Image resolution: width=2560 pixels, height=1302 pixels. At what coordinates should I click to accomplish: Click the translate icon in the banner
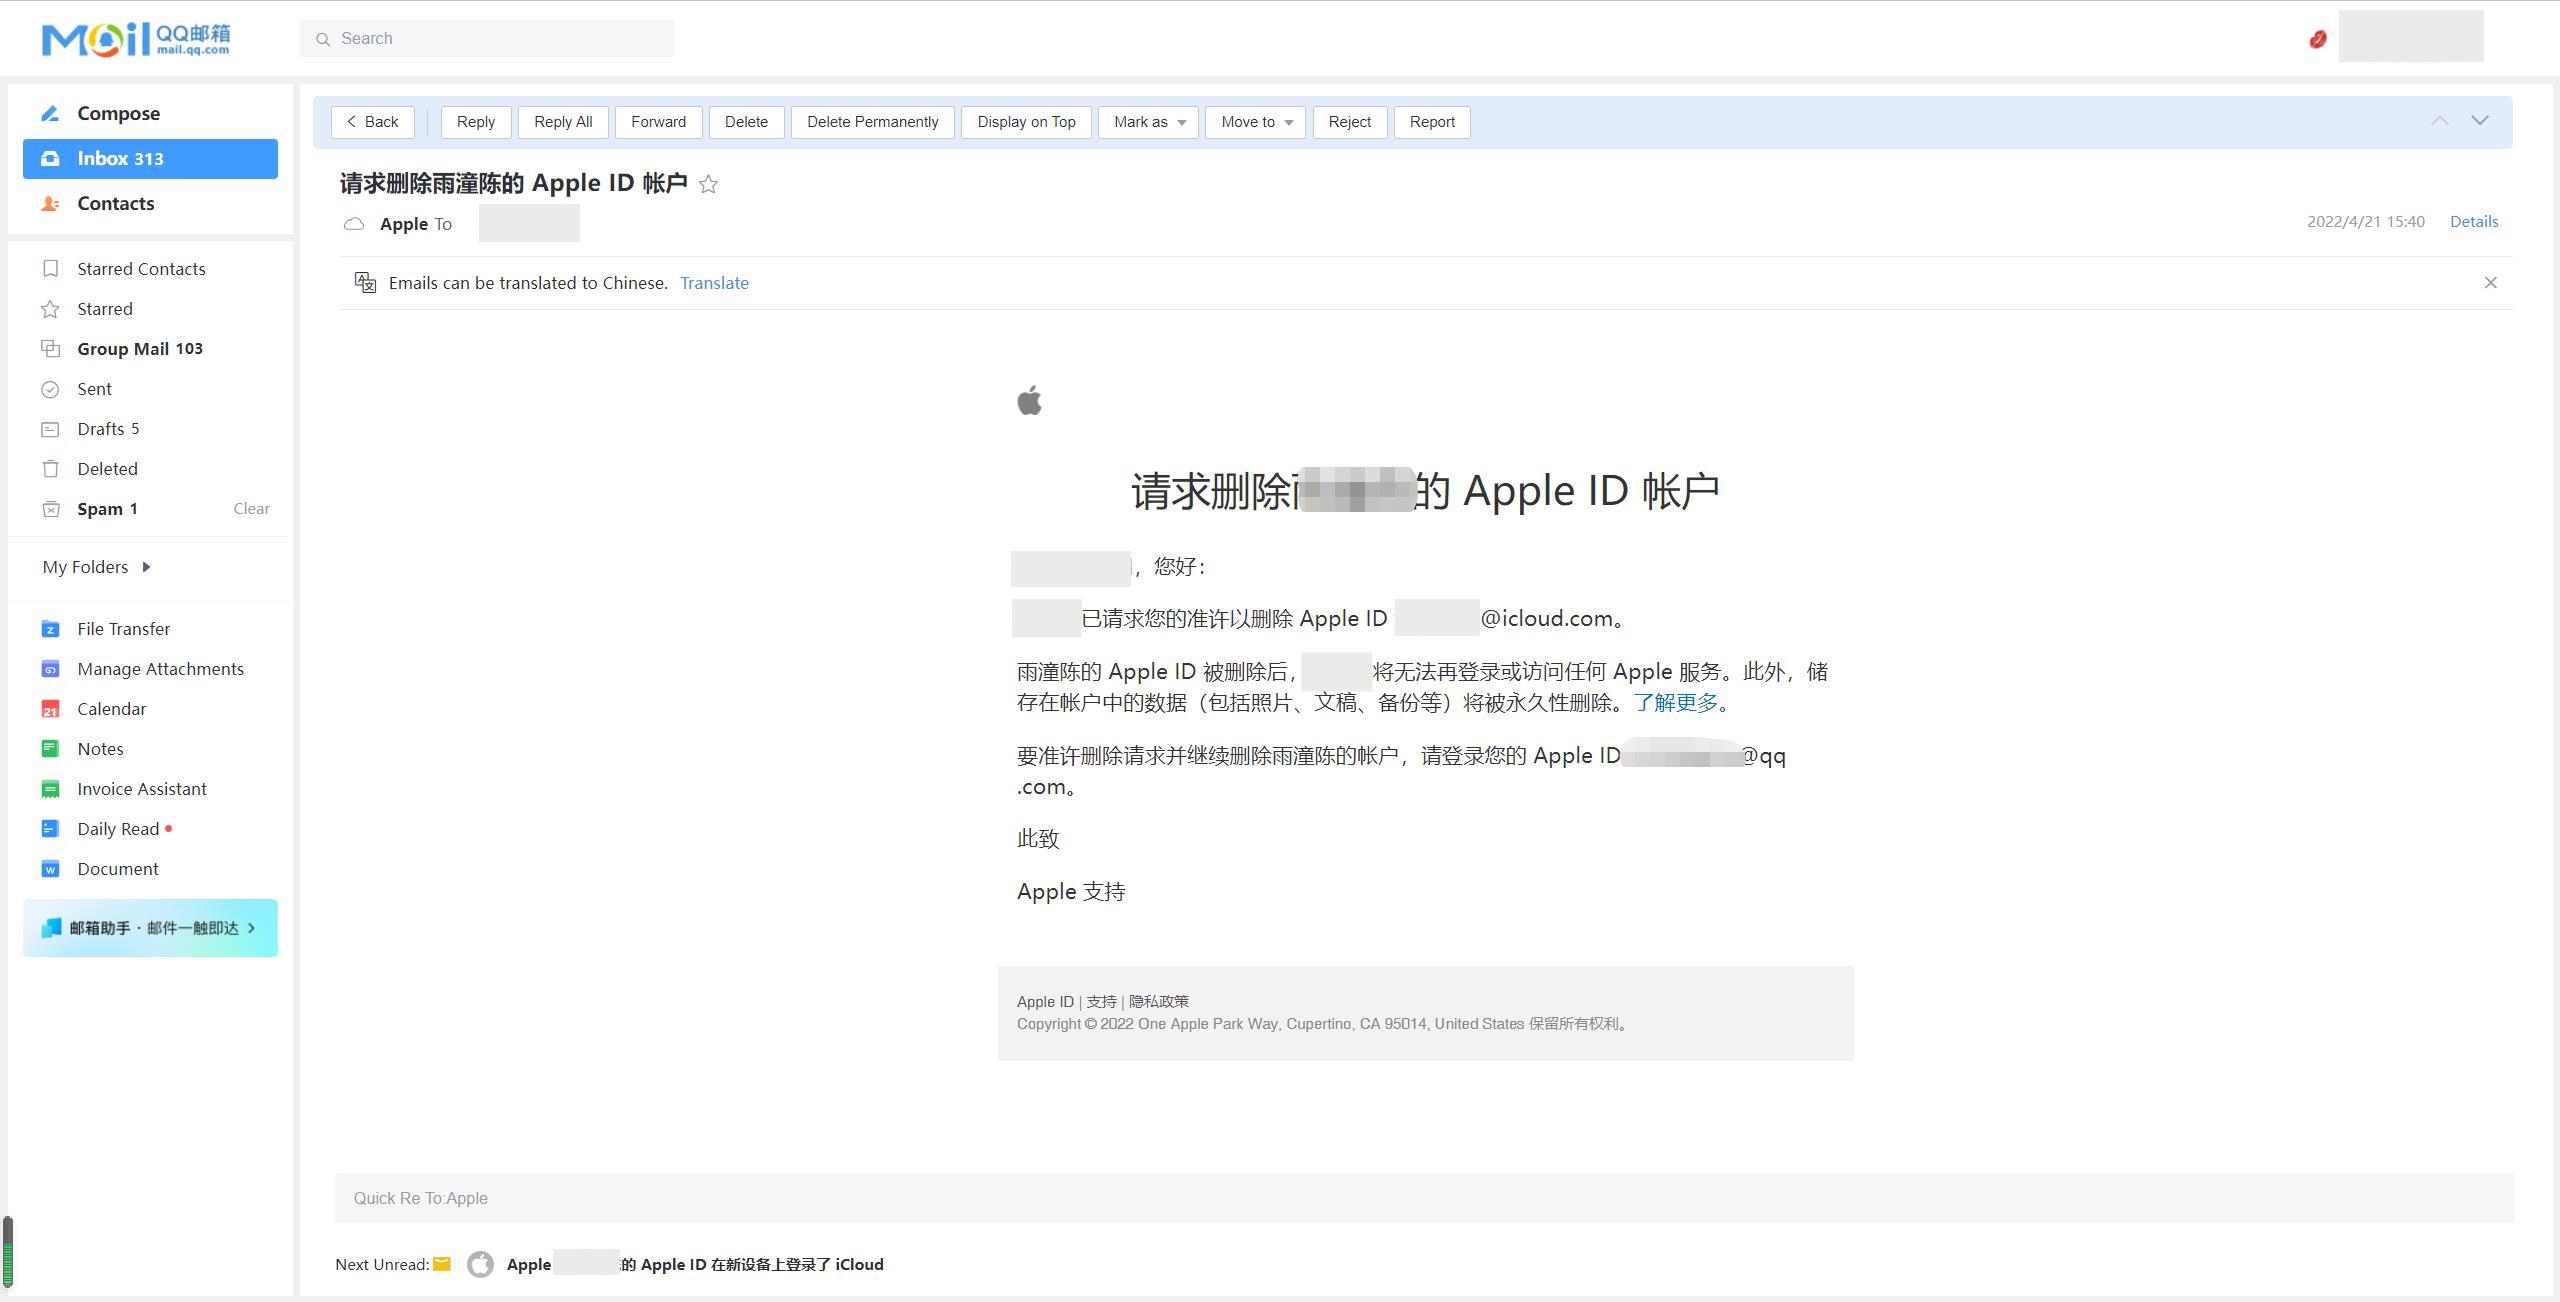pos(365,283)
